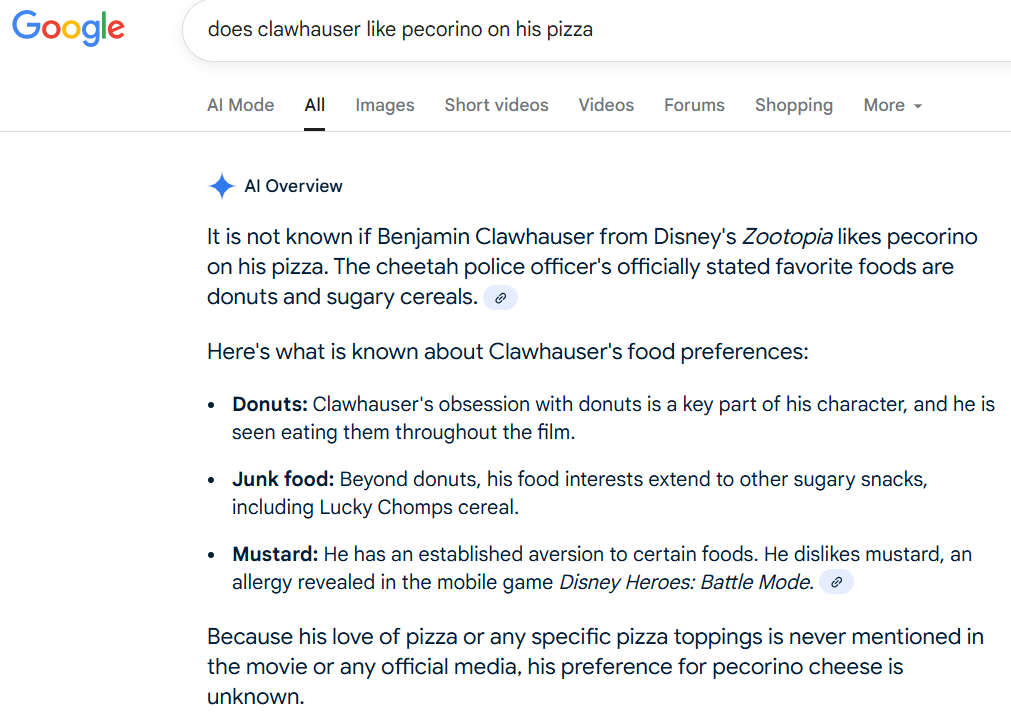Image resolution: width=1011 pixels, height=713 pixels.
Task: Click the Donuts bullet heading
Action: point(270,404)
